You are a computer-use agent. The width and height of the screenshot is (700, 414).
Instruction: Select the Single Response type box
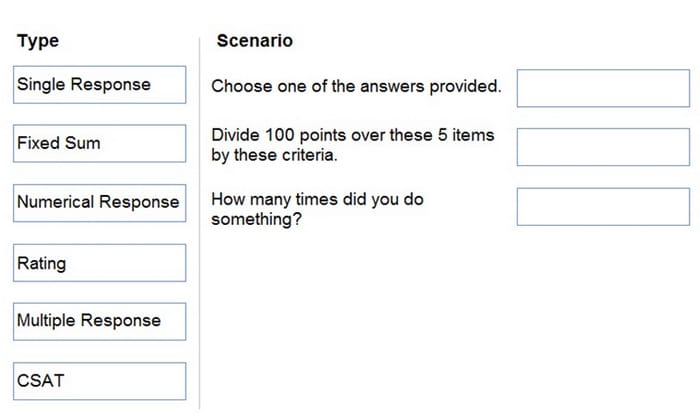(100, 85)
